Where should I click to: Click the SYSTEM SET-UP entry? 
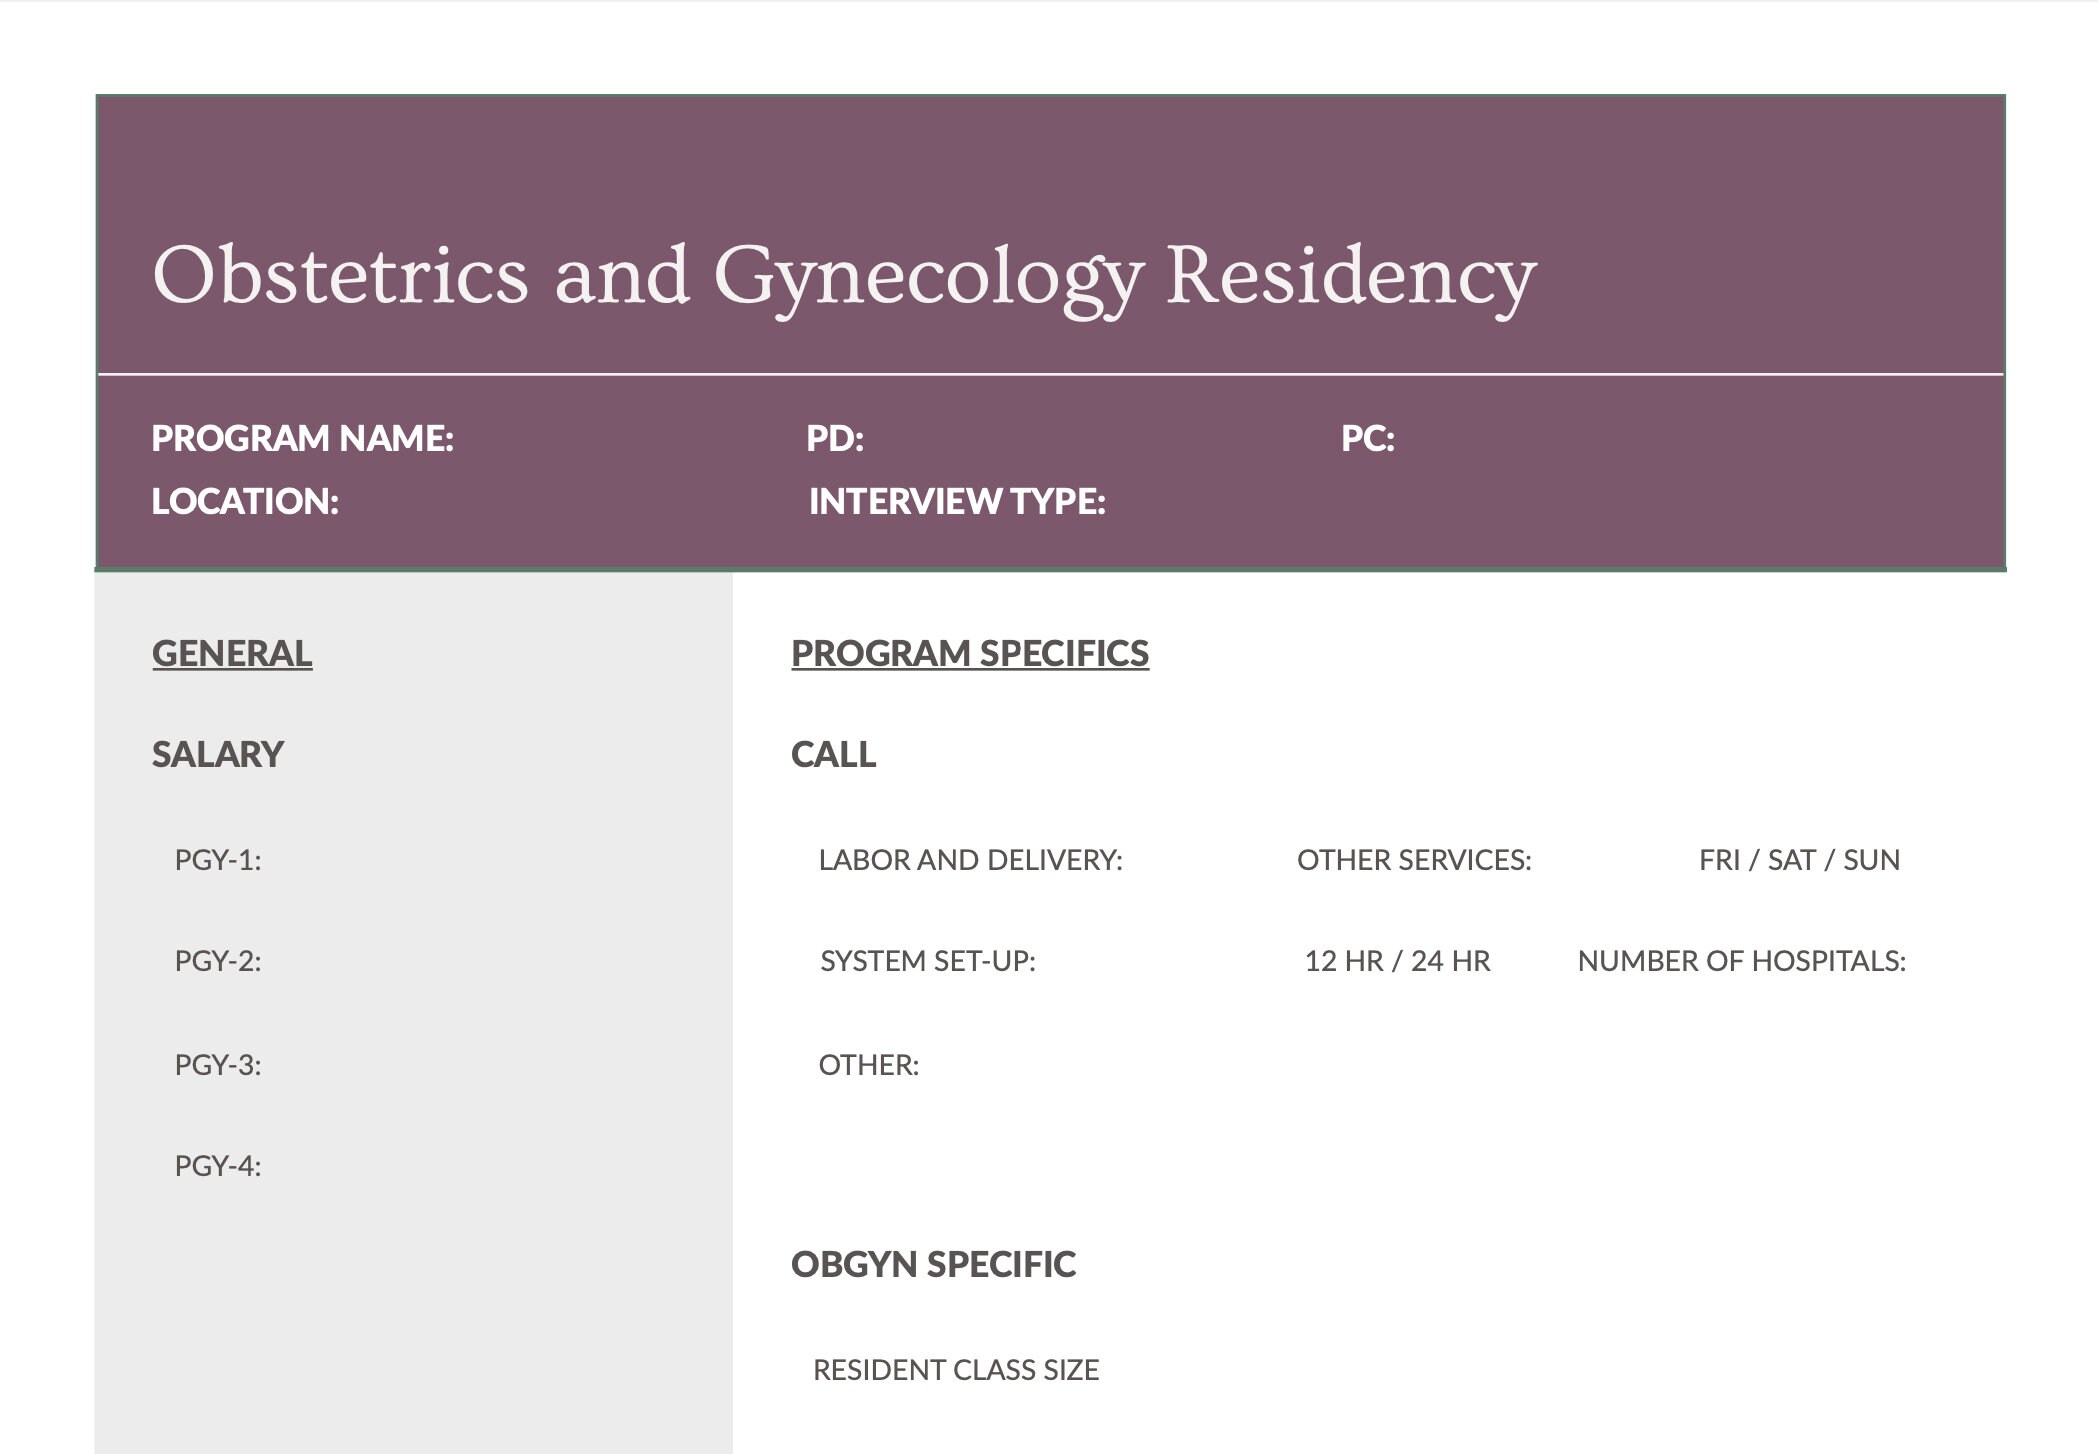(930, 961)
